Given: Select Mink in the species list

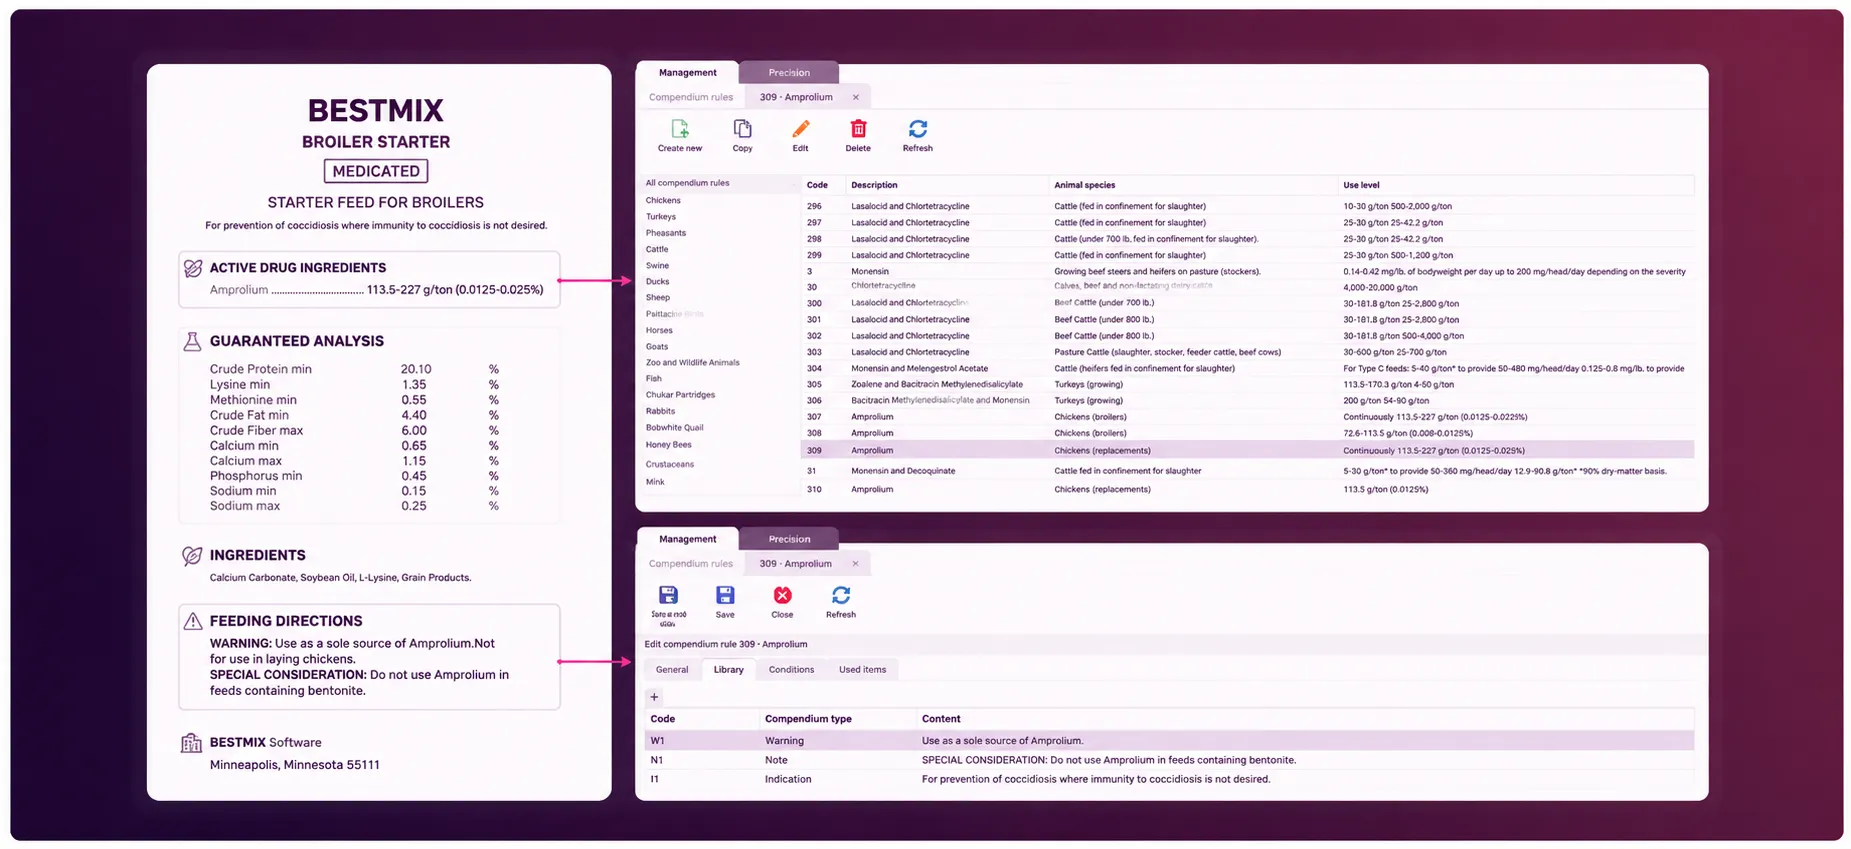Looking at the screenshot, I should 655,482.
